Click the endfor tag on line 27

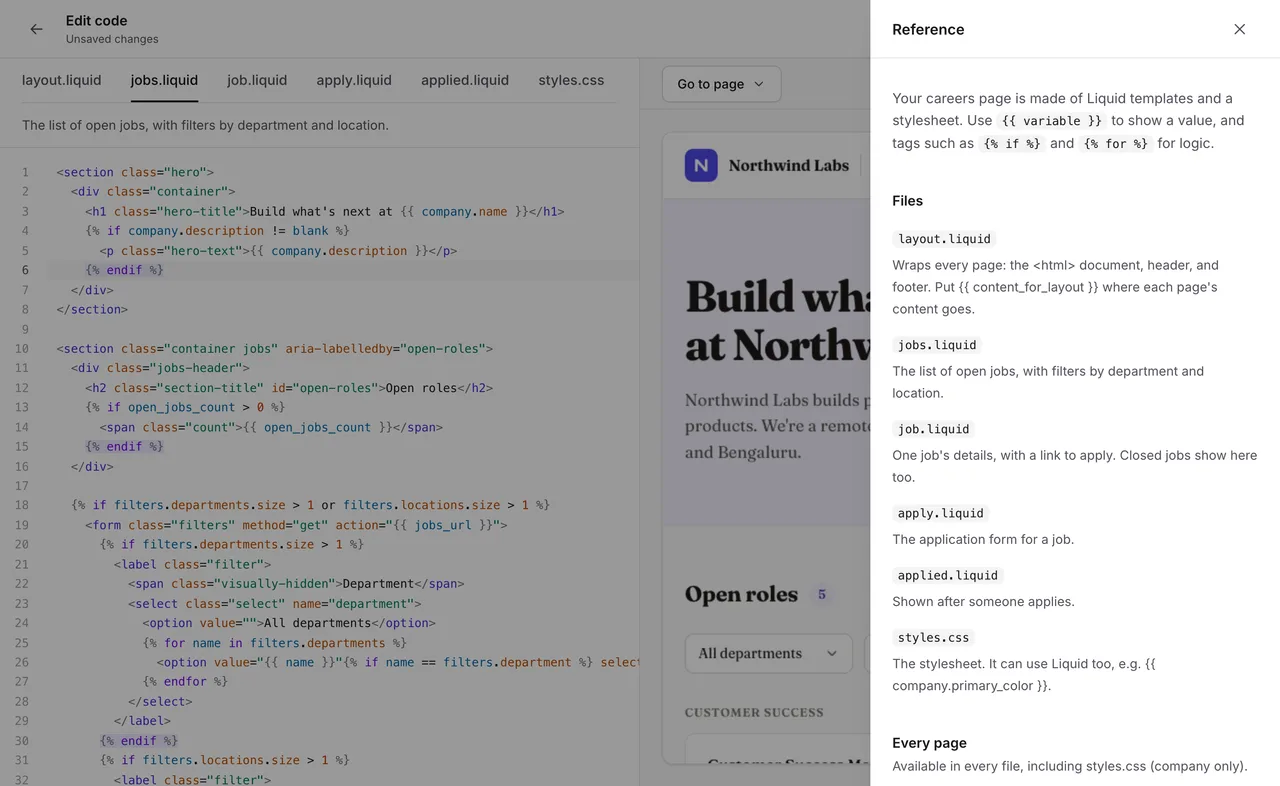click(185, 682)
